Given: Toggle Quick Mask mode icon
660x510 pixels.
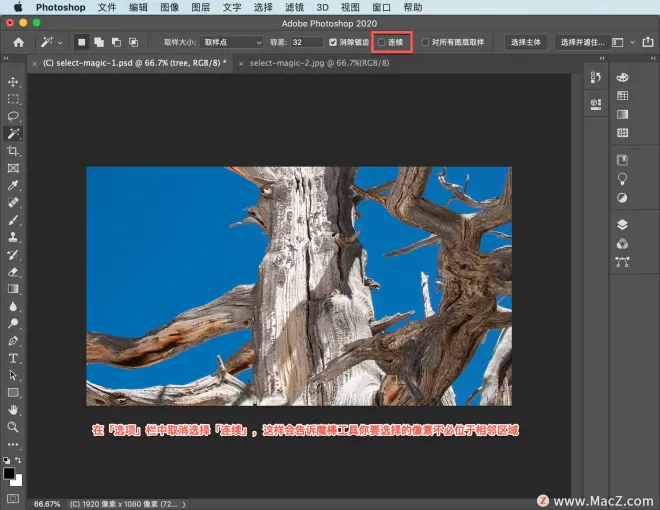Looking at the screenshot, I should [x=13, y=499].
